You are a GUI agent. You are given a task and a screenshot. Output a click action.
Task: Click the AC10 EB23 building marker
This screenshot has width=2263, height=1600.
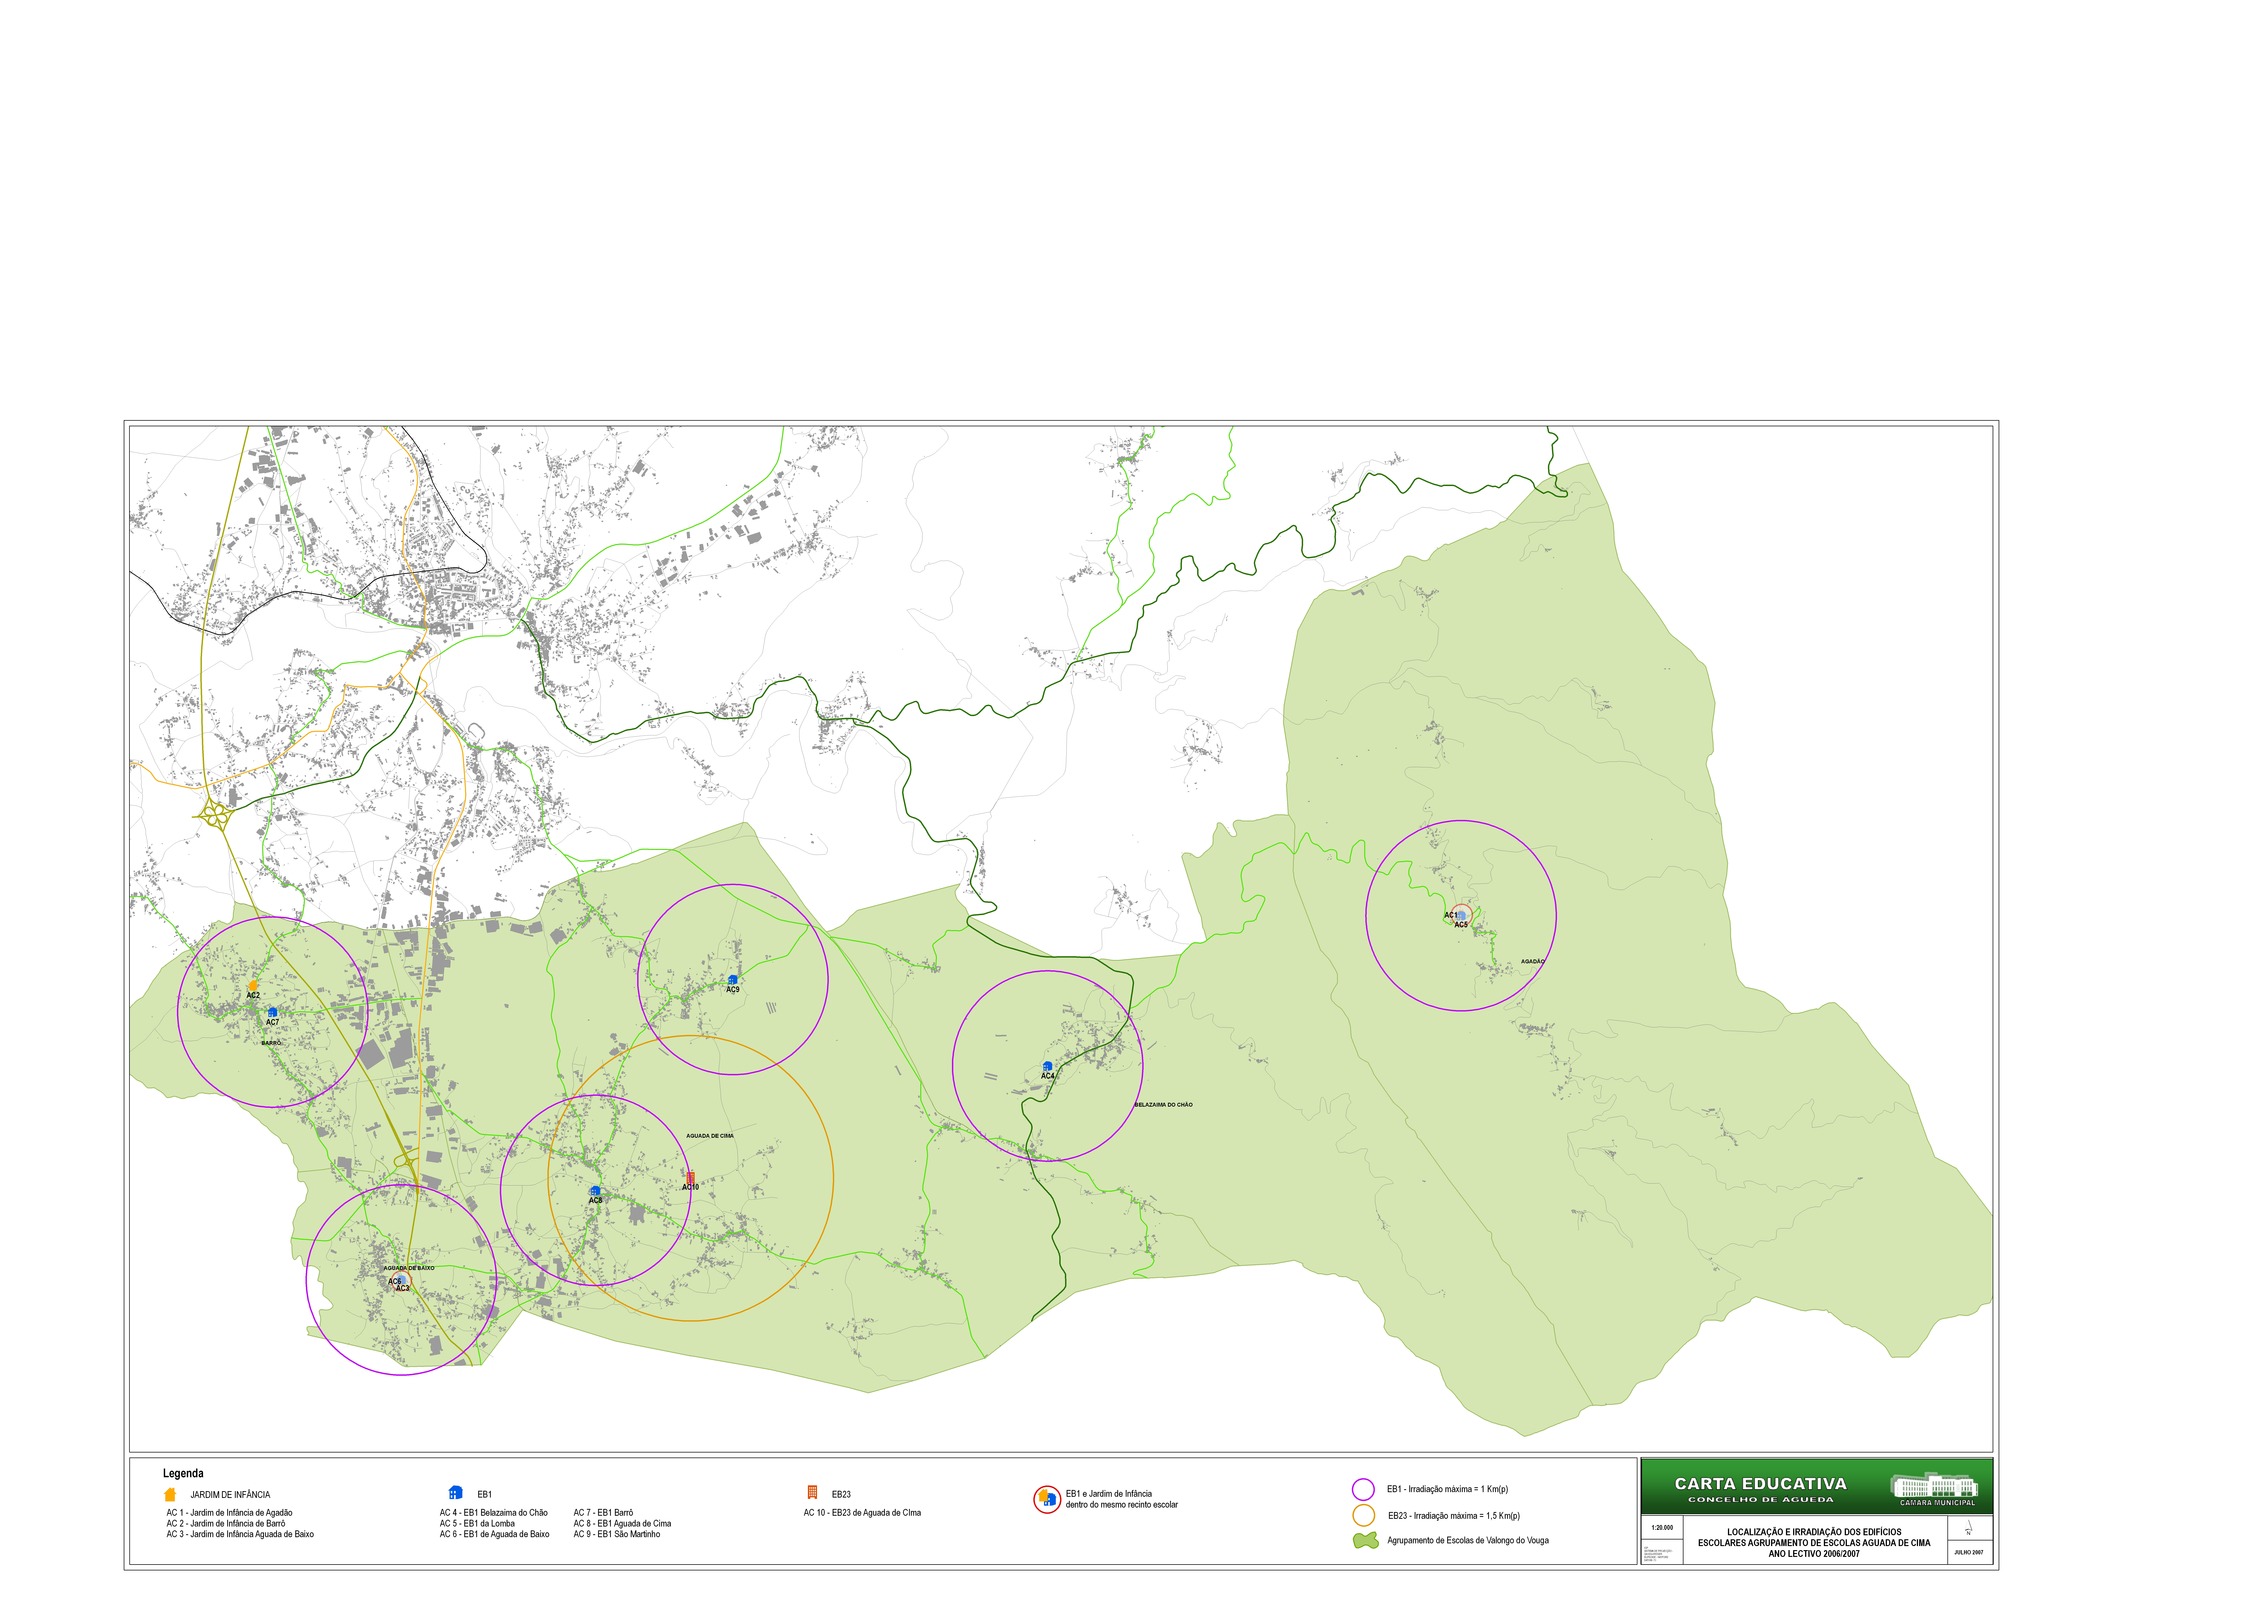pyautogui.click(x=690, y=1178)
